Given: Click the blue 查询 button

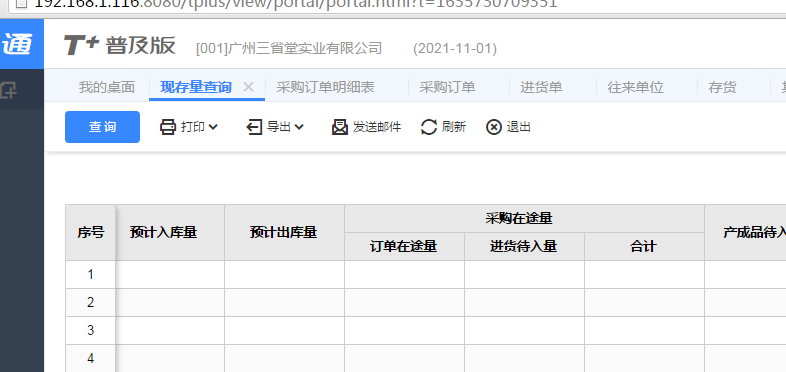Looking at the screenshot, I should tap(102, 127).
